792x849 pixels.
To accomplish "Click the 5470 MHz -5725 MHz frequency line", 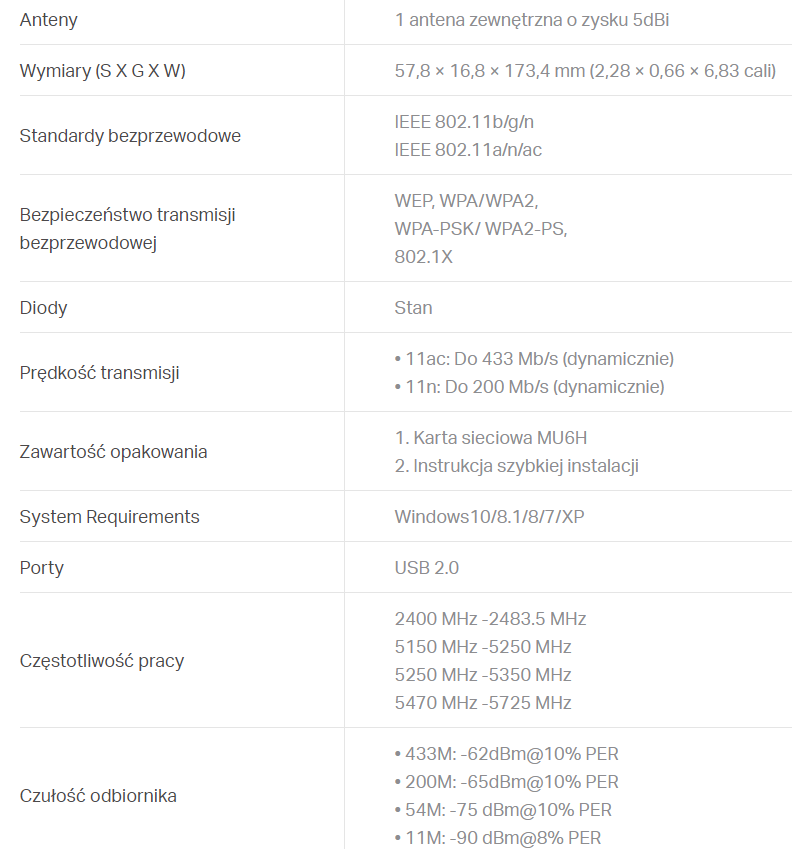I will coord(483,703).
